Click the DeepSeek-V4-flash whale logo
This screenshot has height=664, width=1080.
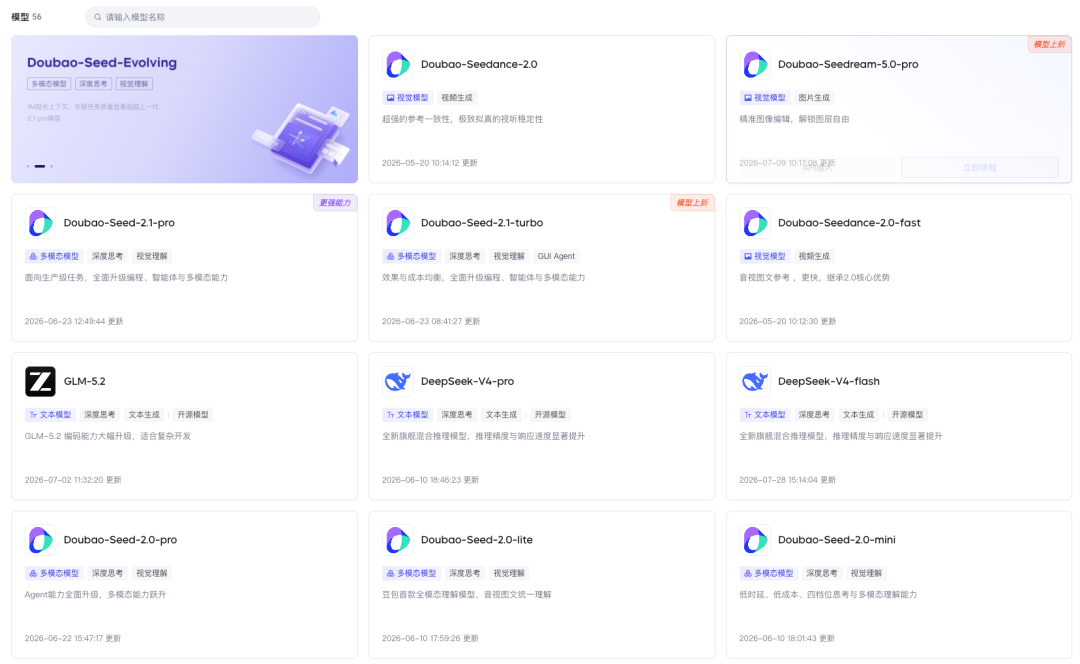755,382
